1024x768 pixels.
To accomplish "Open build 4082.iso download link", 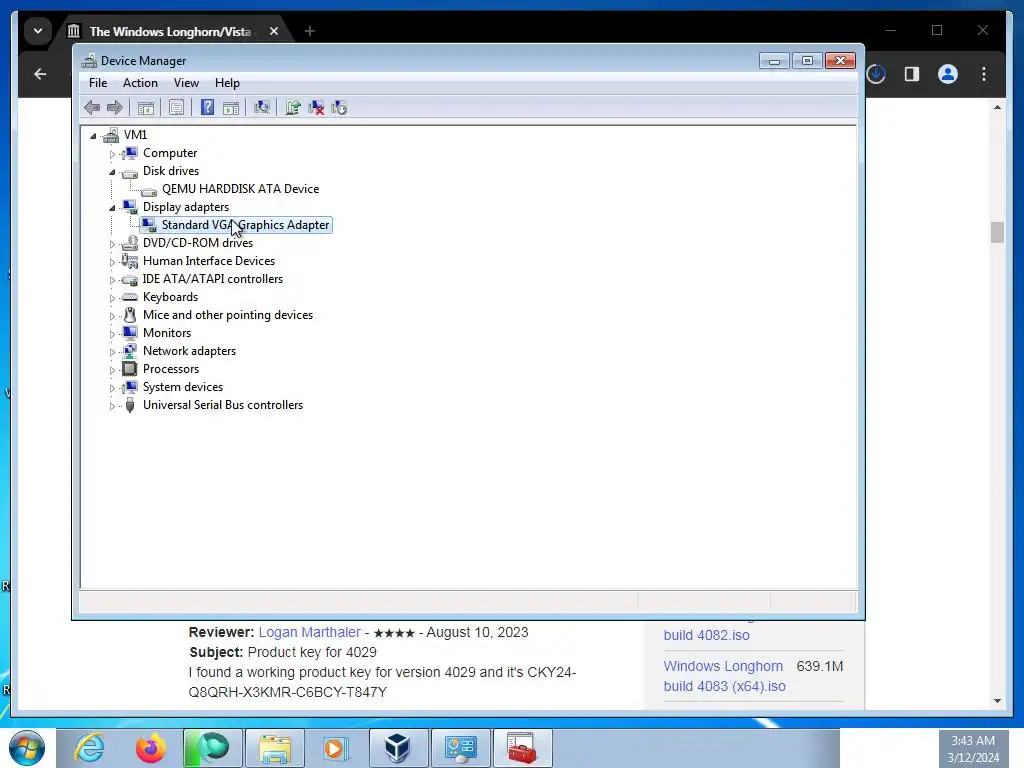I will tap(707, 635).
